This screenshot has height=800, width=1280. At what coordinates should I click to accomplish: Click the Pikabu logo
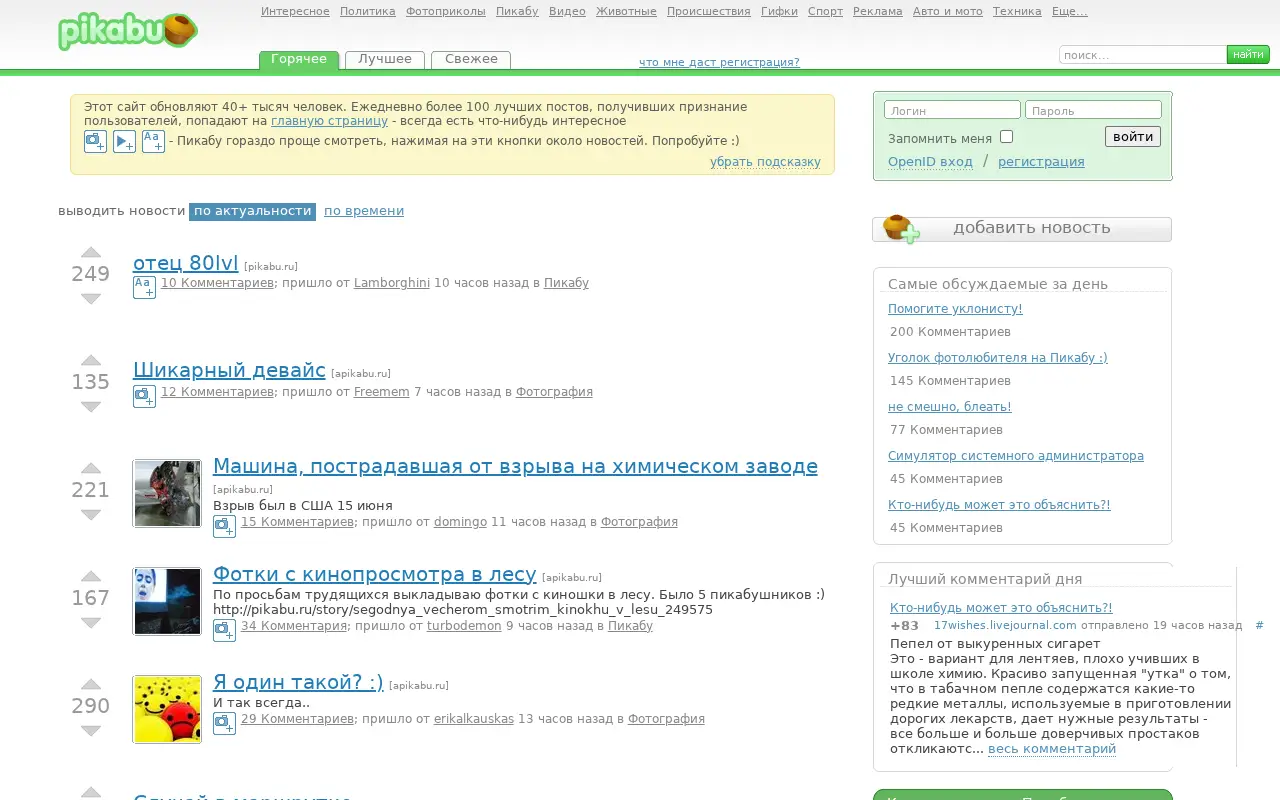tap(127, 31)
